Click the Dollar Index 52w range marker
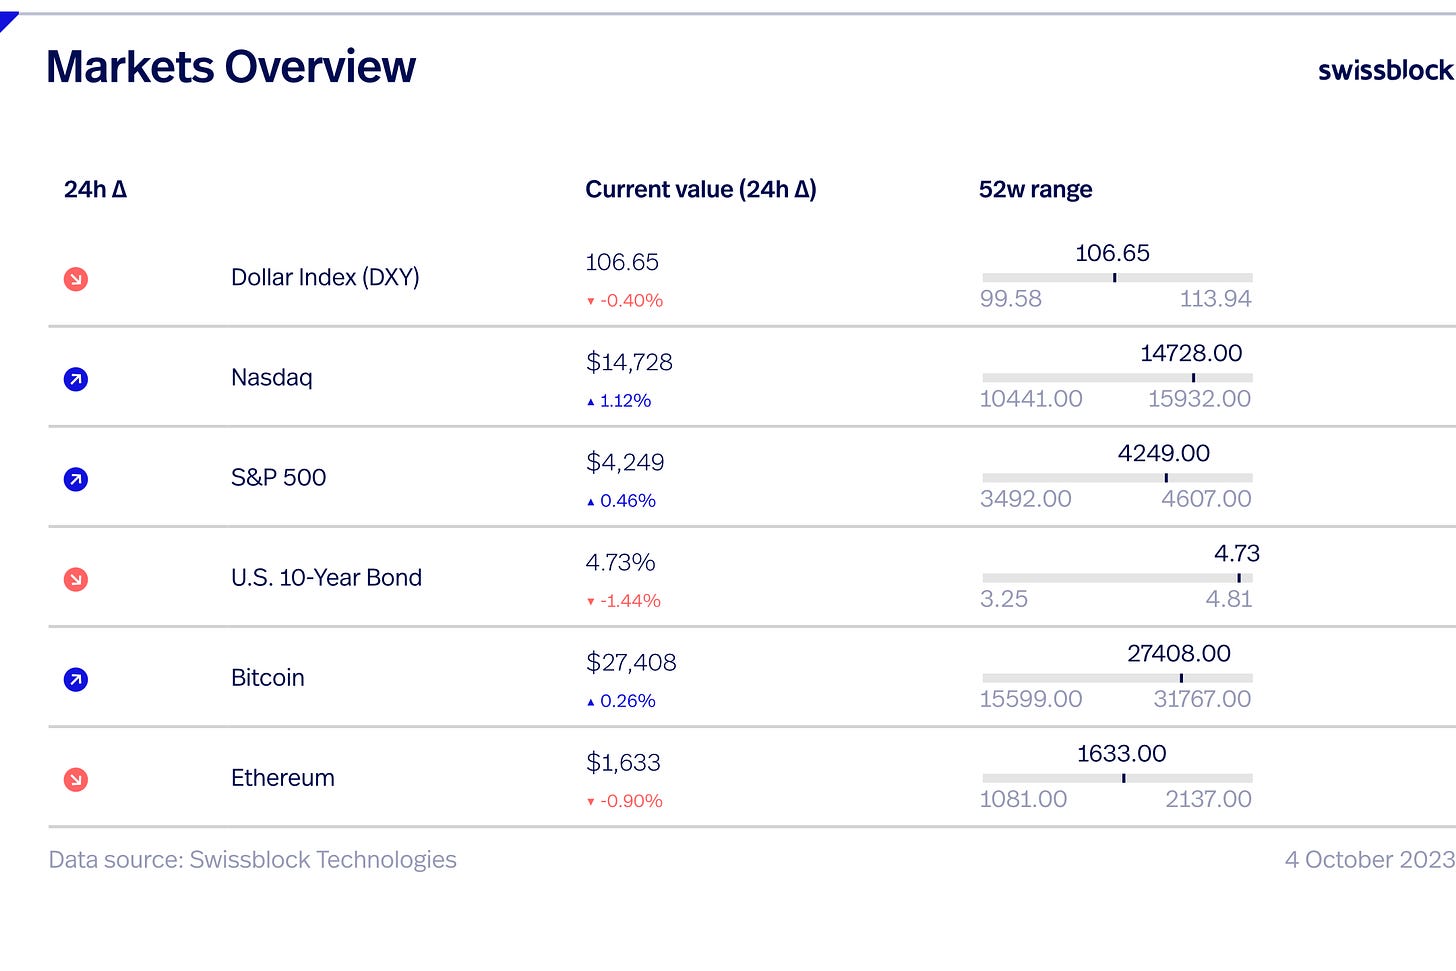Screen dimensions: 1456x971 pyautogui.click(x=1114, y=277)
